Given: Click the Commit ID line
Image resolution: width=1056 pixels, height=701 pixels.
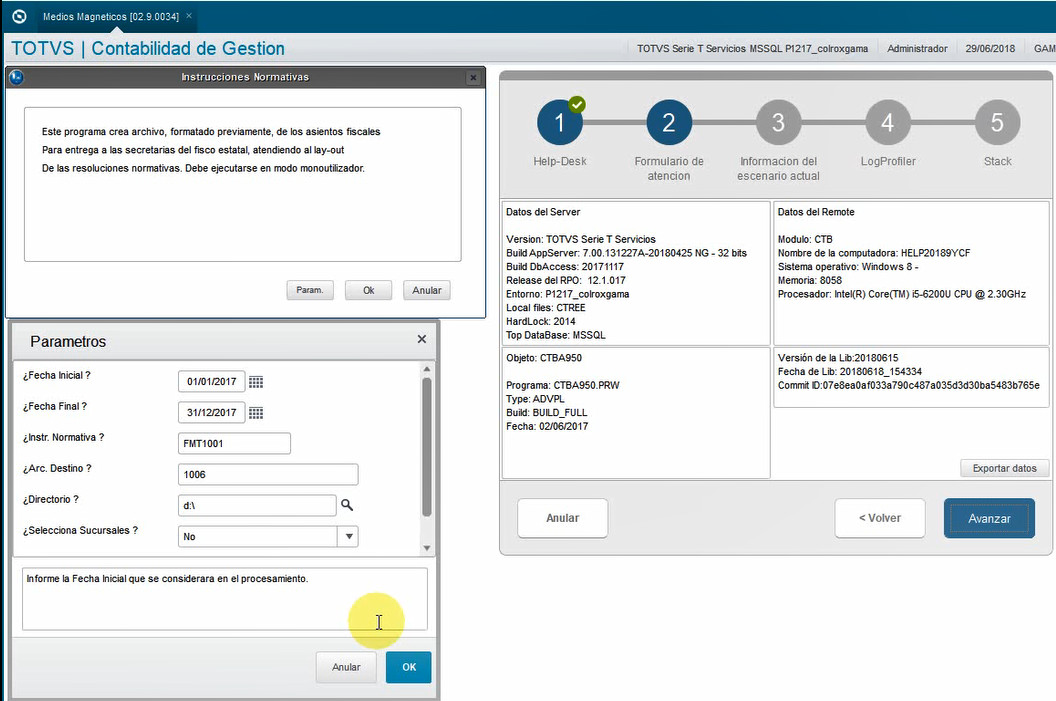Looking at the screenshot, I should coord(909,385).
